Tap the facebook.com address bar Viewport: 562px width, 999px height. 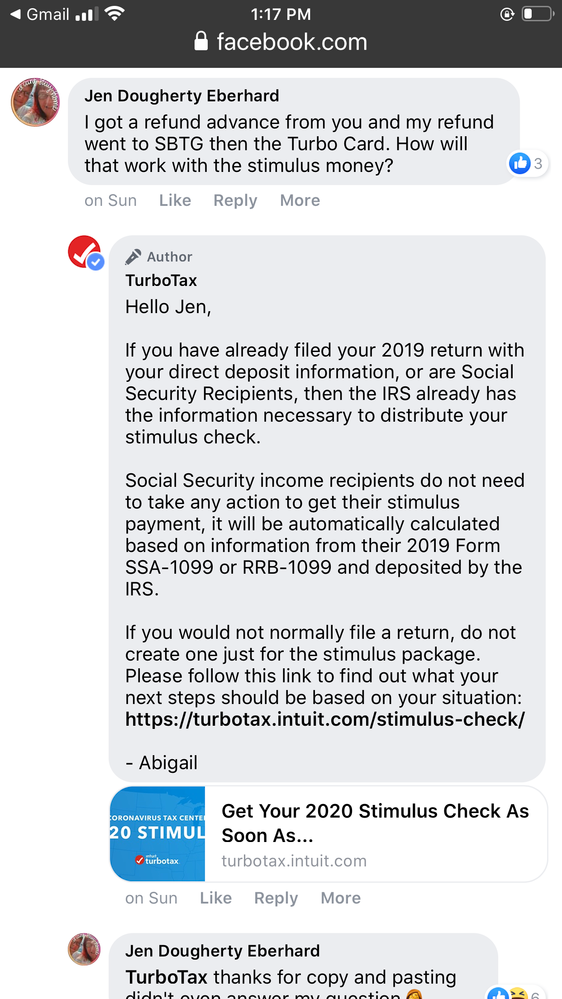point(281,42)
